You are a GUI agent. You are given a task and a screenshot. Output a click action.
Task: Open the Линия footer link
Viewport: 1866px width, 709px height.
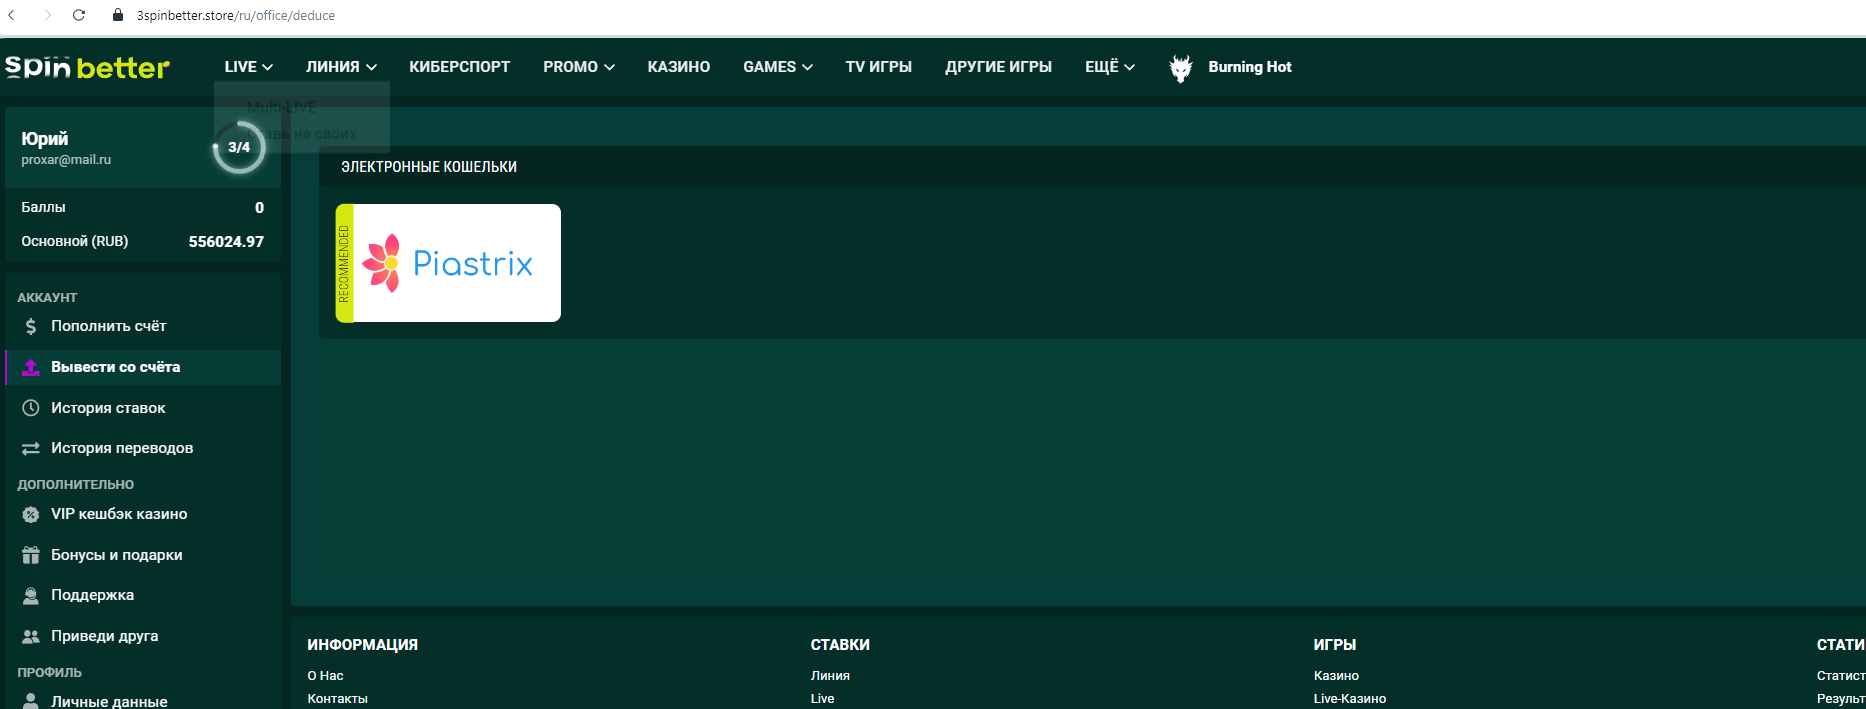(830, 676)
